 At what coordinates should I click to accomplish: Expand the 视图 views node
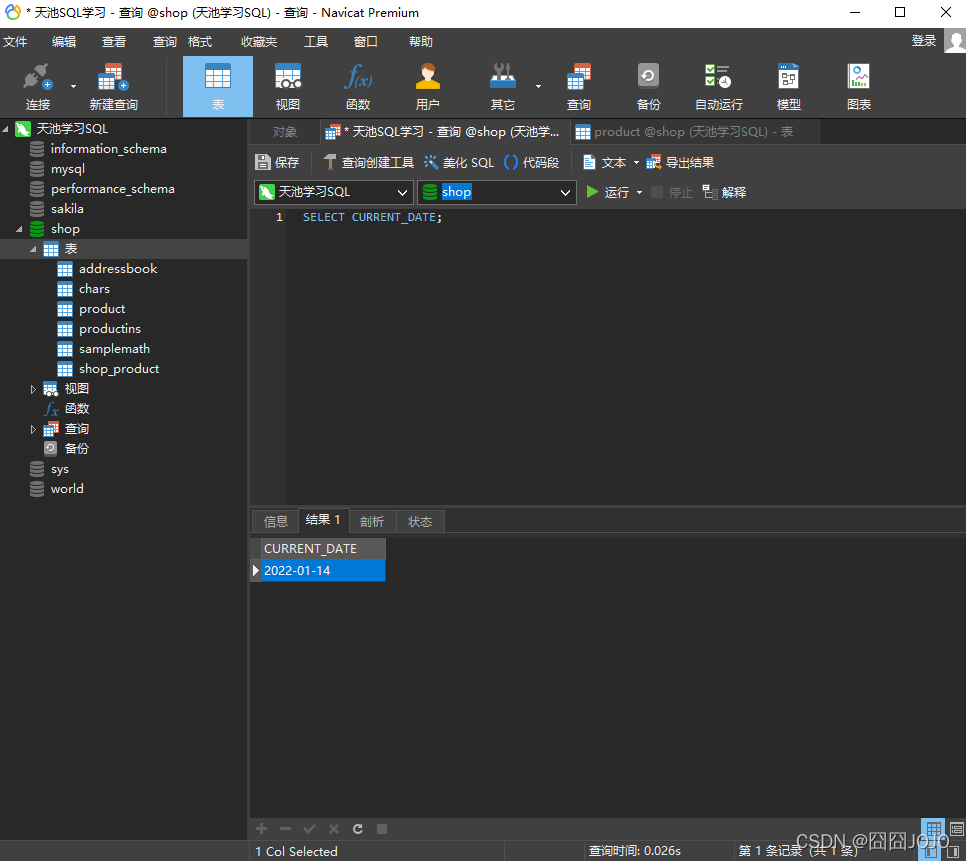[x=33, y=389]
